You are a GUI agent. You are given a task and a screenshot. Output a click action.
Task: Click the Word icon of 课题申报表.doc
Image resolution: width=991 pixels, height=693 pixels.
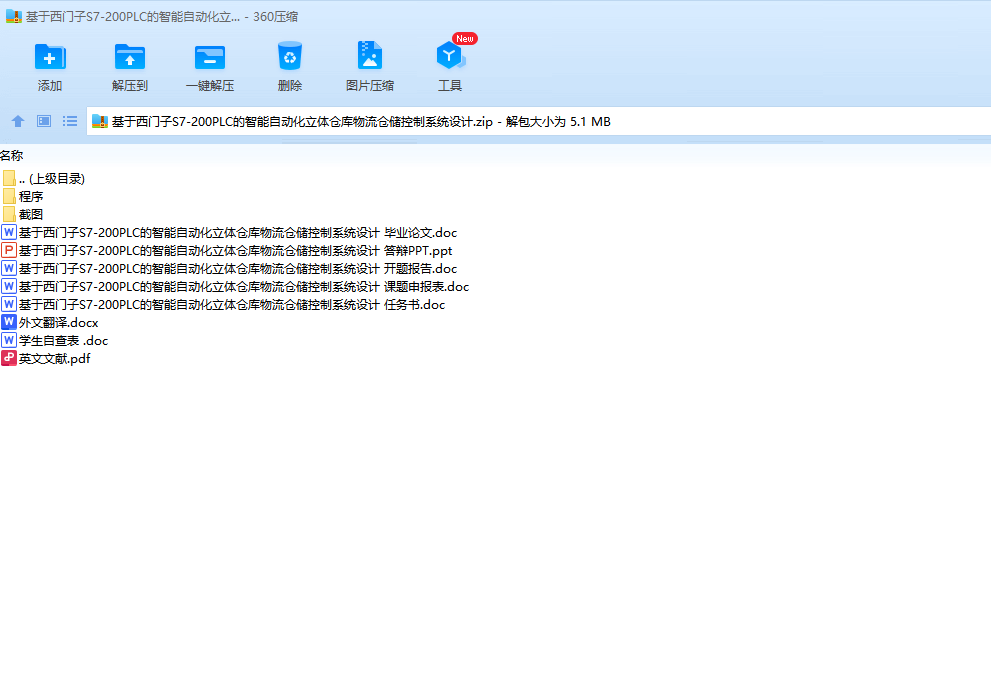coord(9,286)
